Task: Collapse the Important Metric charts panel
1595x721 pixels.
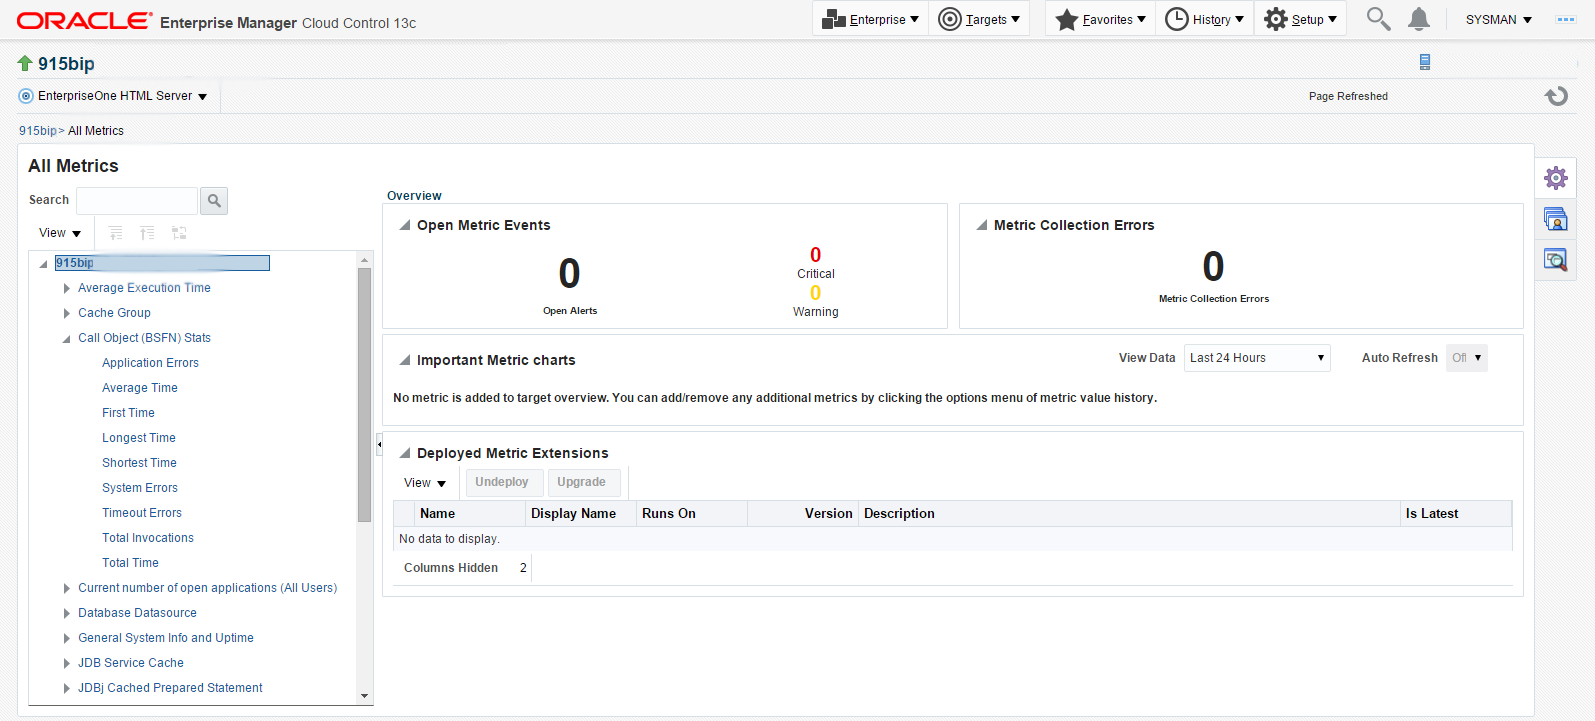Action: click(405, 360)
